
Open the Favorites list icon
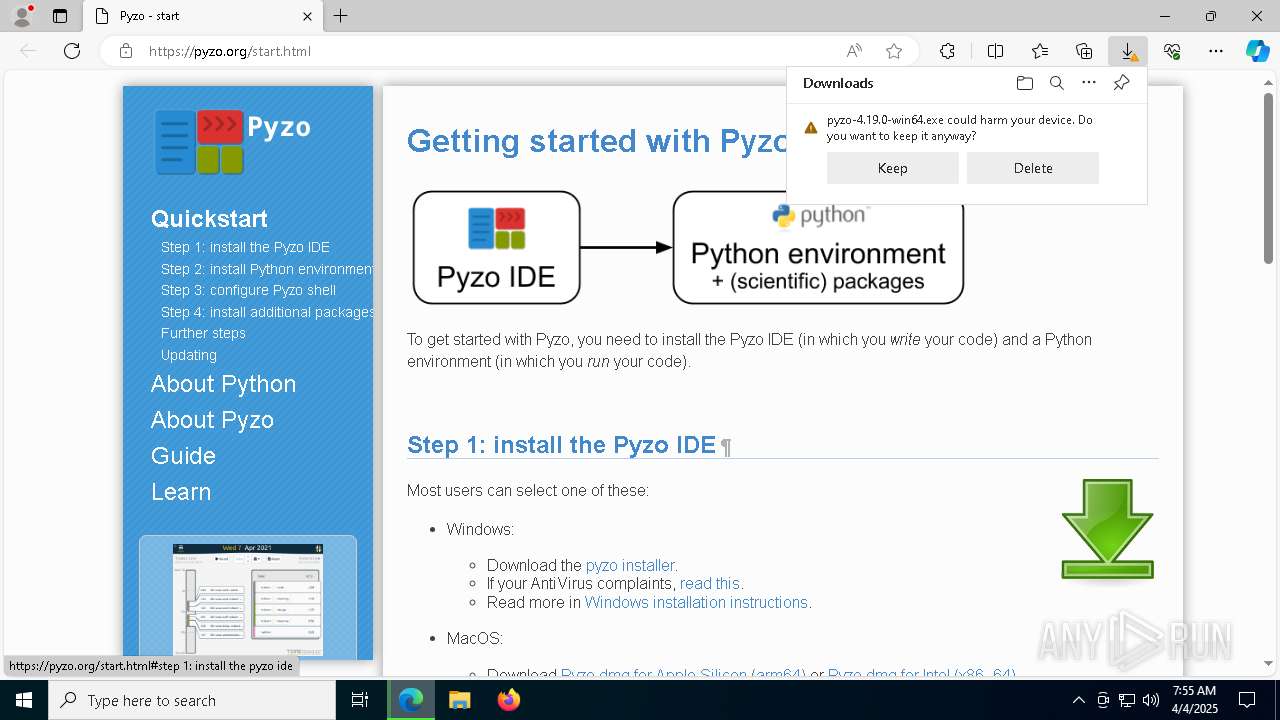1040,51
